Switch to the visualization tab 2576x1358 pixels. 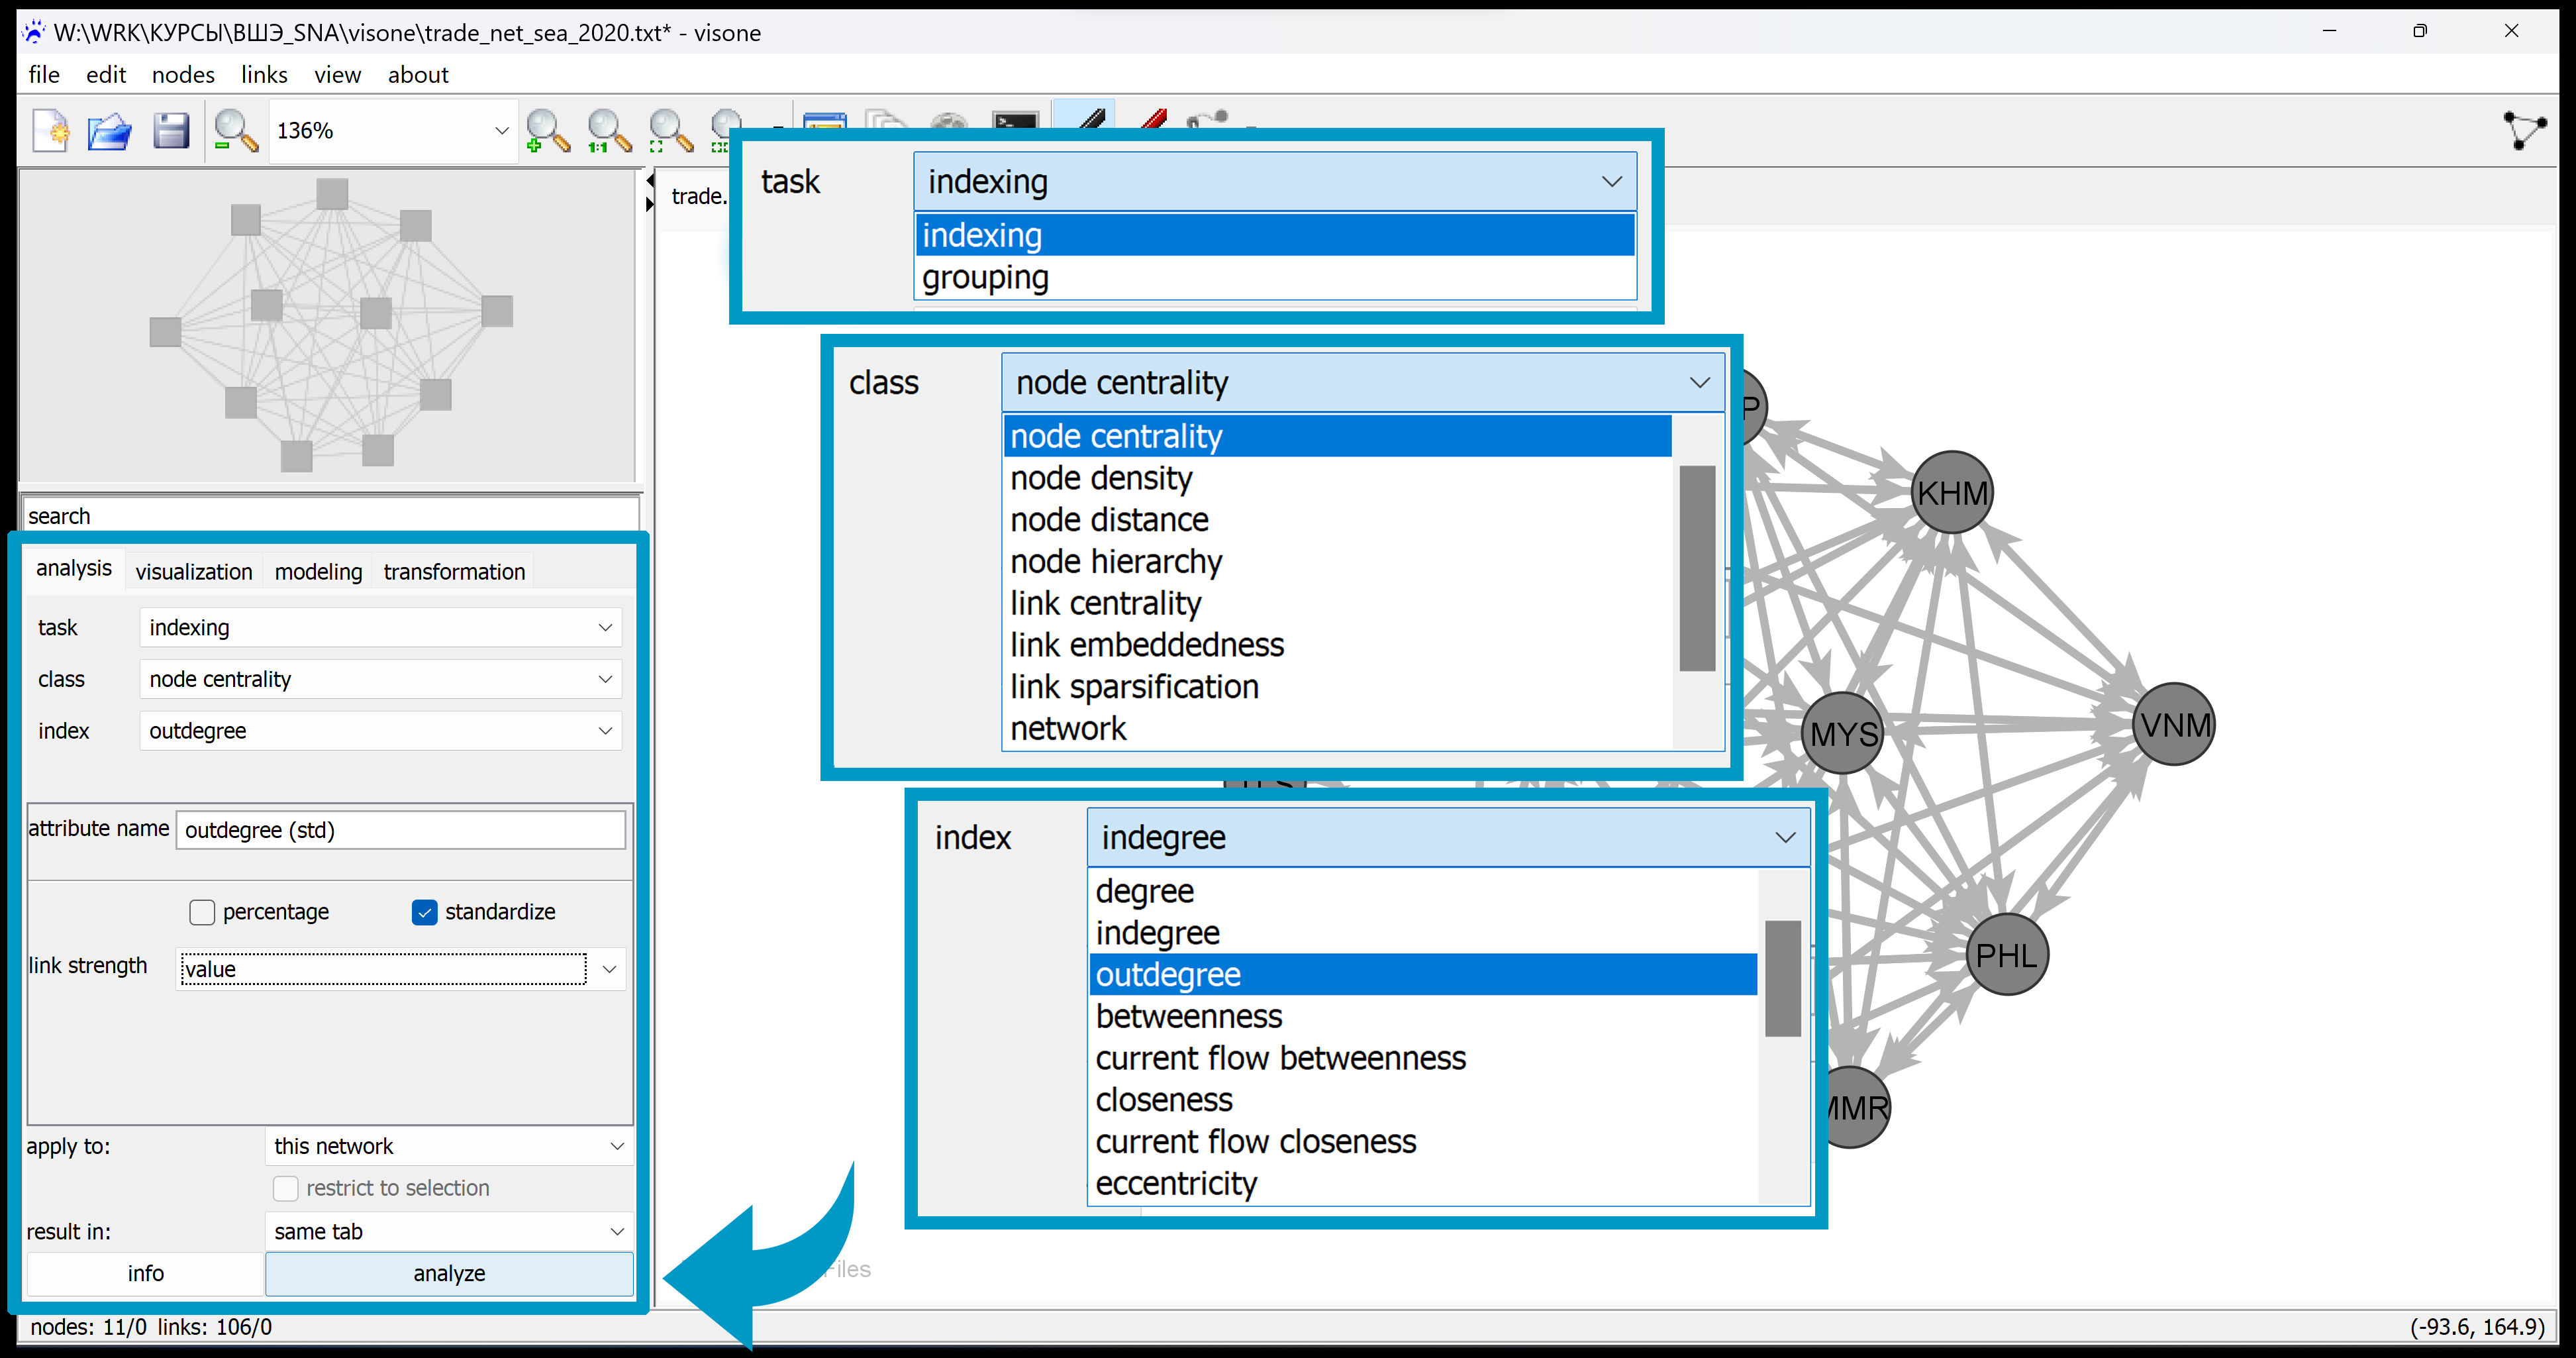194,572
